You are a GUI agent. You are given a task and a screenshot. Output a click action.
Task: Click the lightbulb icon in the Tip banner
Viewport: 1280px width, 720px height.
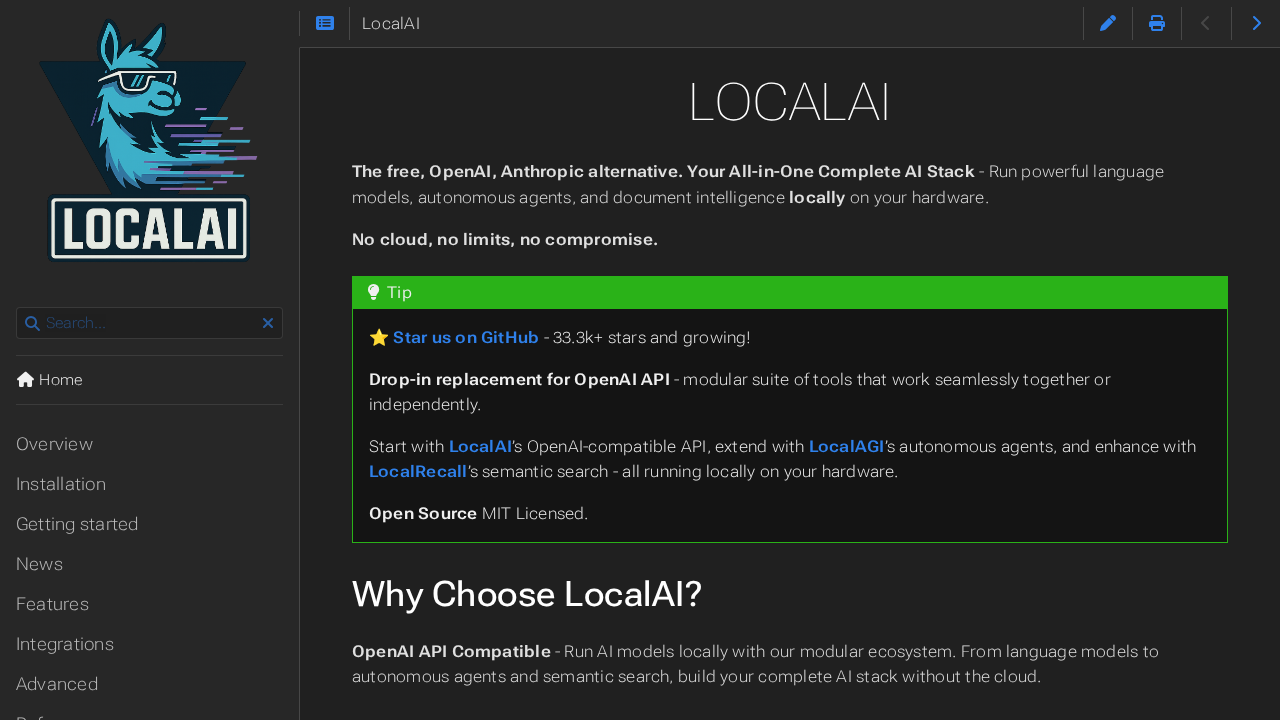[374, 292]
